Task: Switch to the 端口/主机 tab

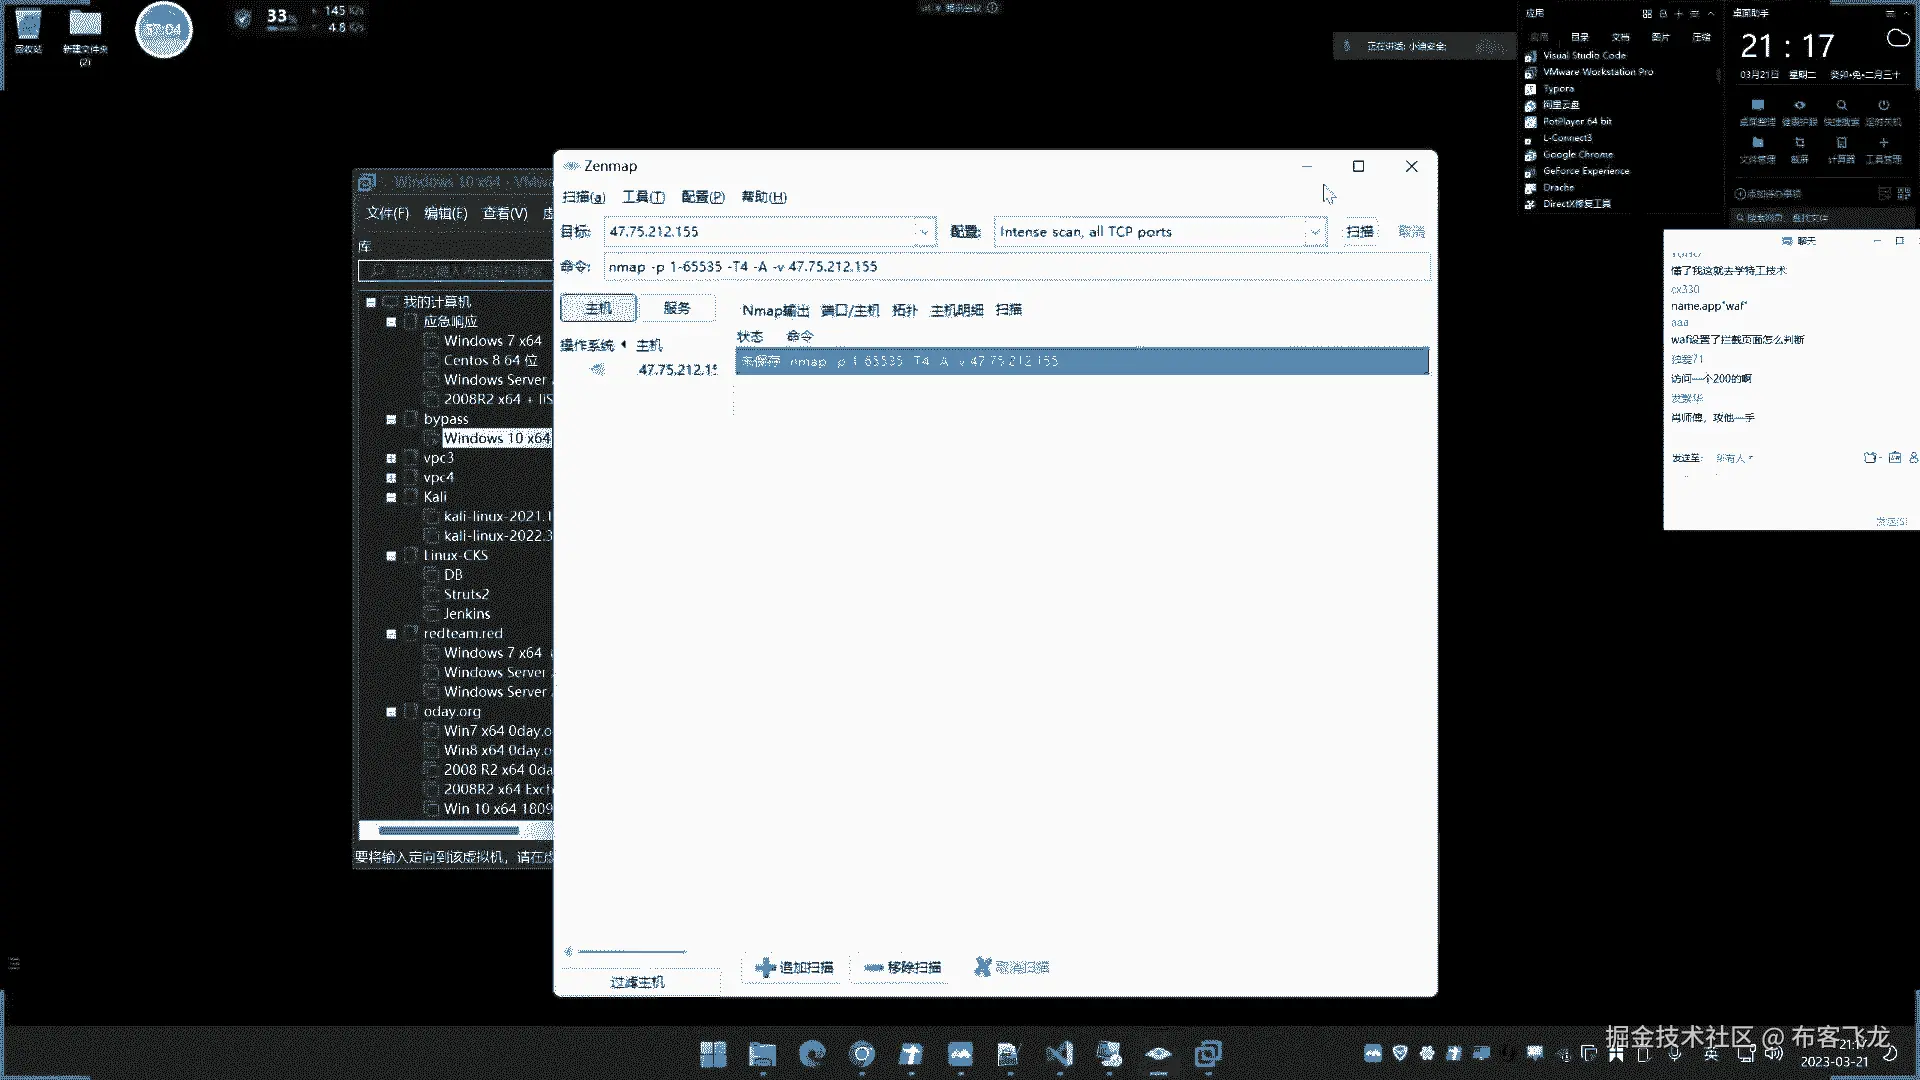Action: [x=850, y=310]
